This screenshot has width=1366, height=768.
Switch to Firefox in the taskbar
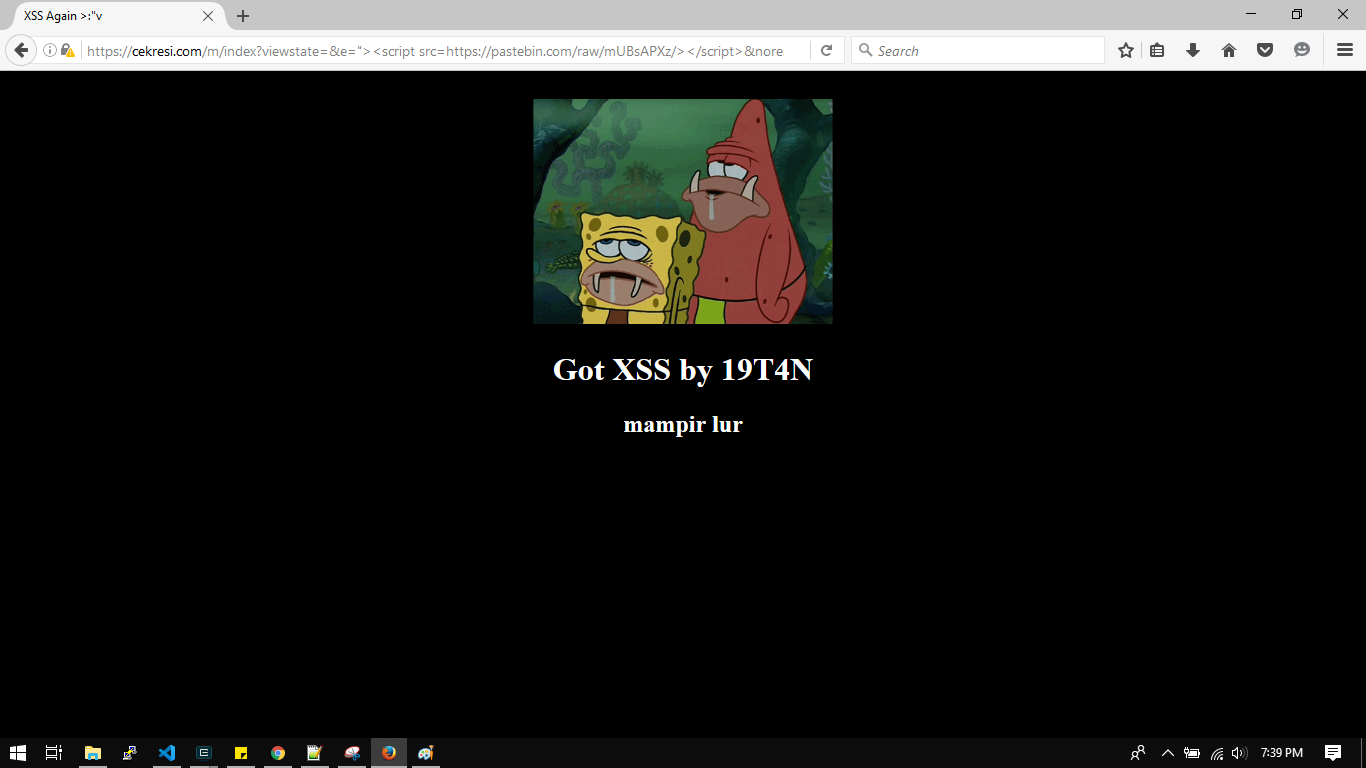point(389,753)
